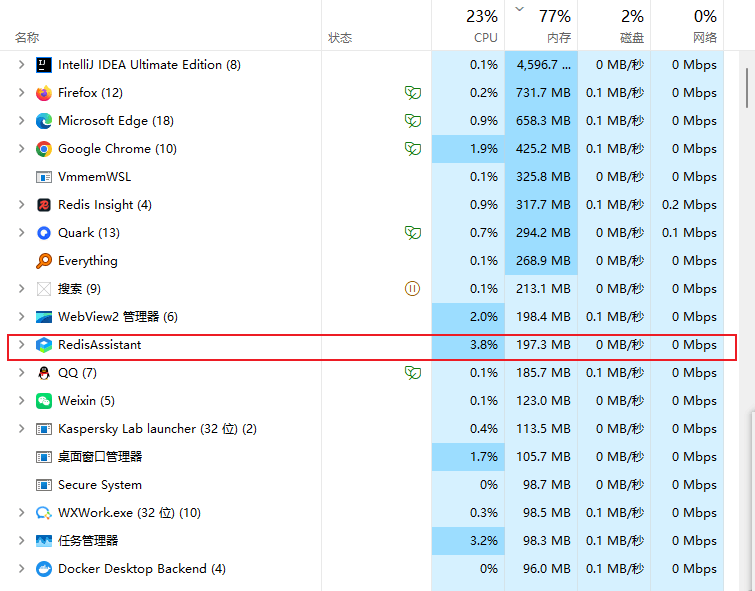The height and width of the screenshot is (591, 755).
Task: Click the 0.2 Mbps network value
Action: (689, 205)
